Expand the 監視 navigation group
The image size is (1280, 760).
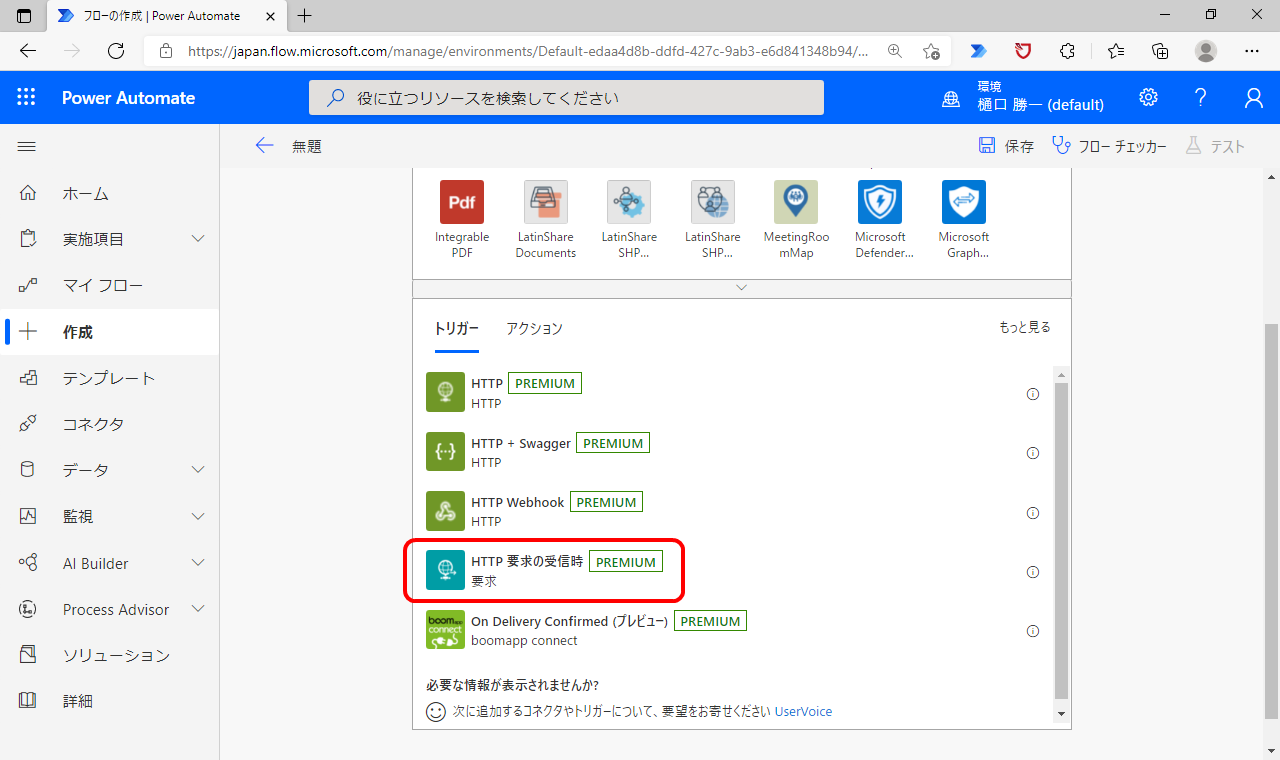point(198,516)
